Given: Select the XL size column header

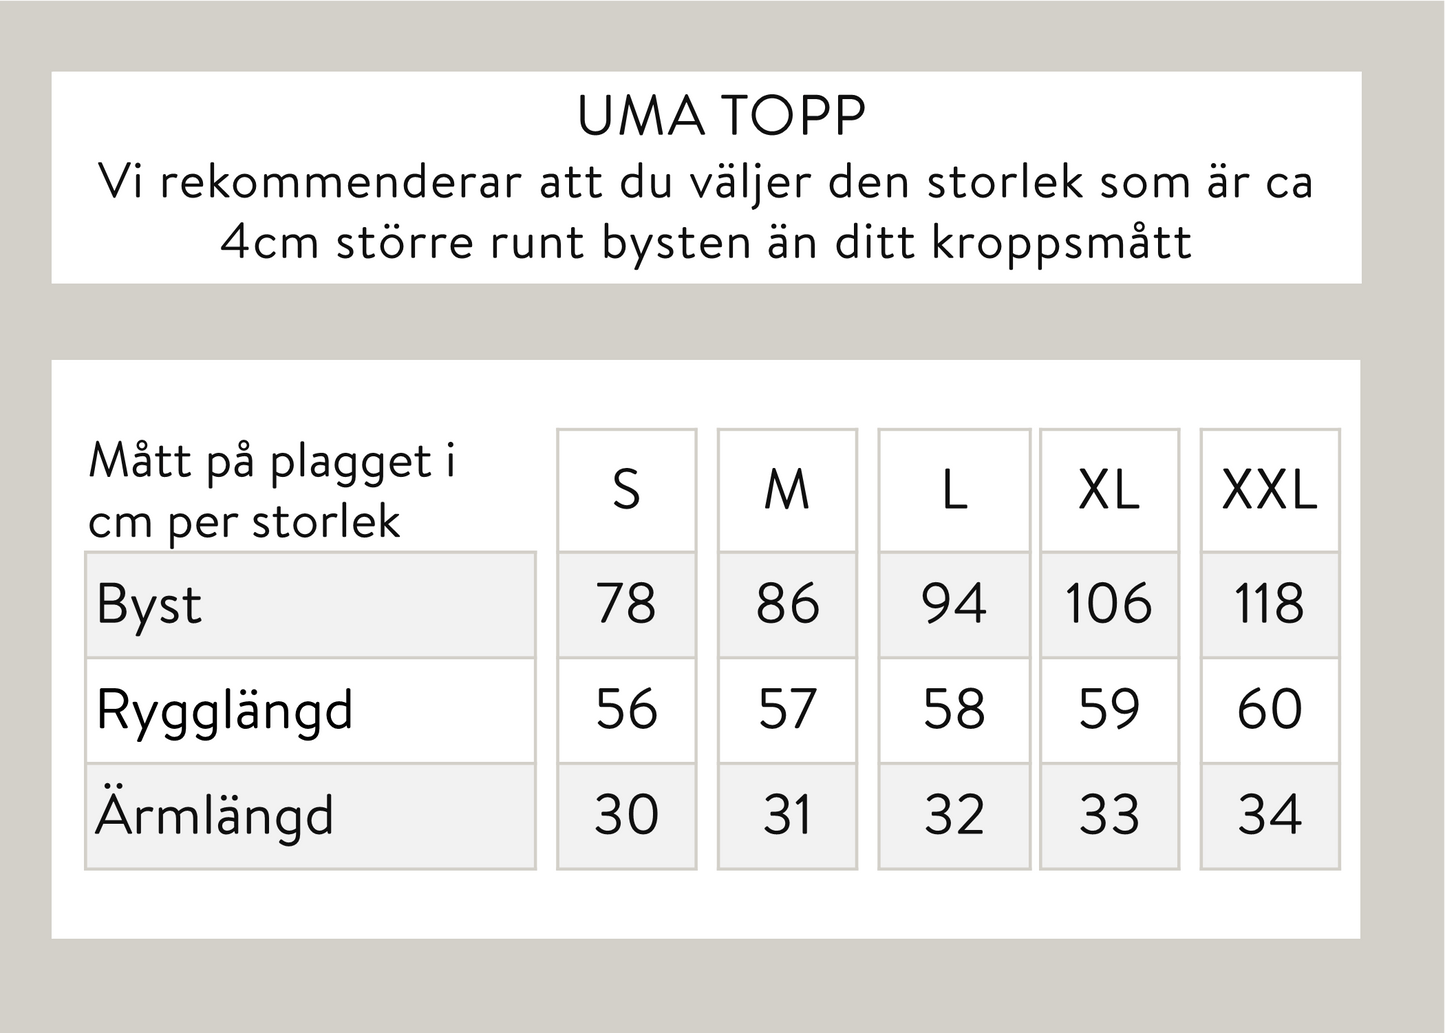Looking at the screenshot, I should tap(1109, 490).
